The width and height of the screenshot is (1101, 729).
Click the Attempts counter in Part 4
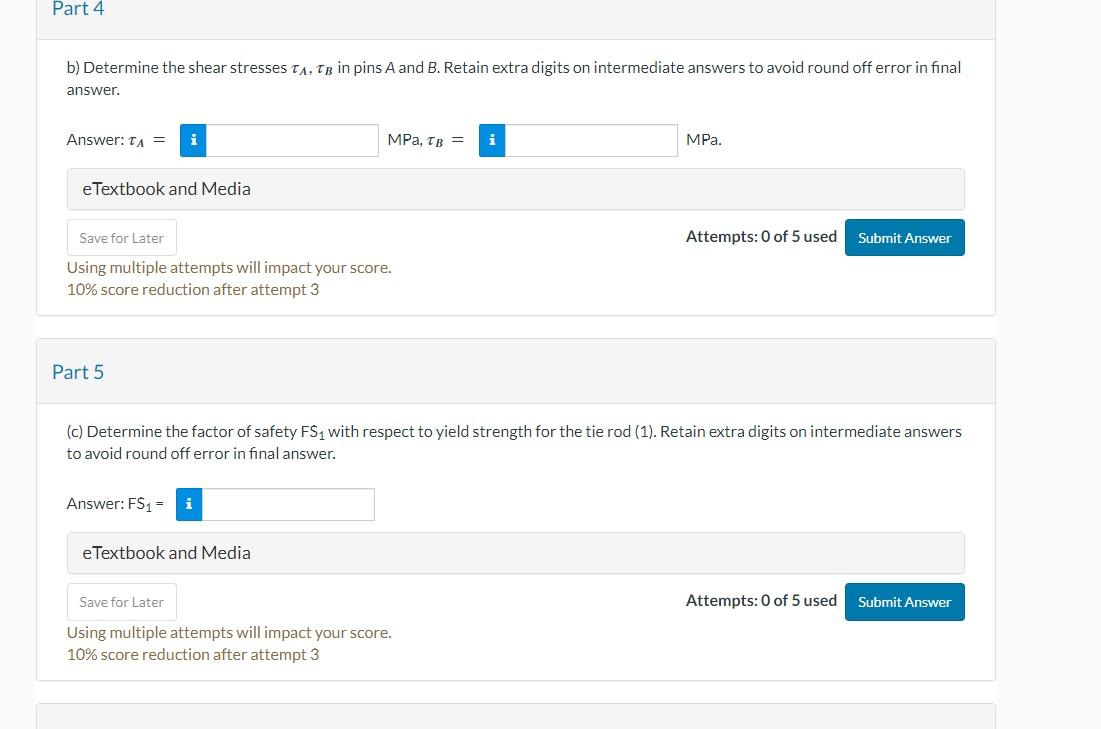[761, 236]
